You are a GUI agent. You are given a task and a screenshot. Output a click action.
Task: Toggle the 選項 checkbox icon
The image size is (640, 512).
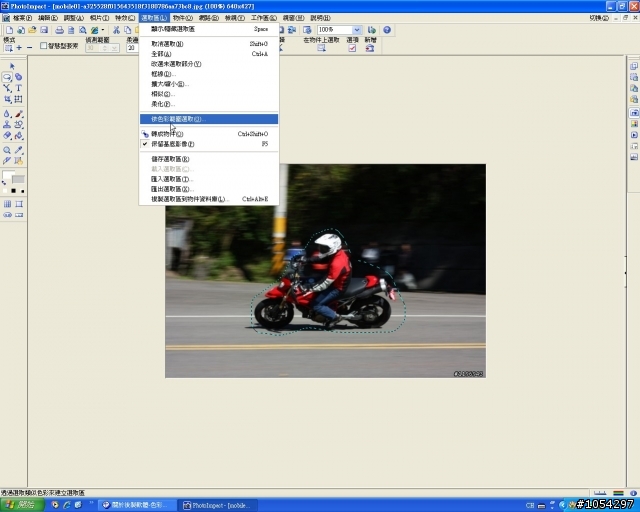(x=352, y=48)
